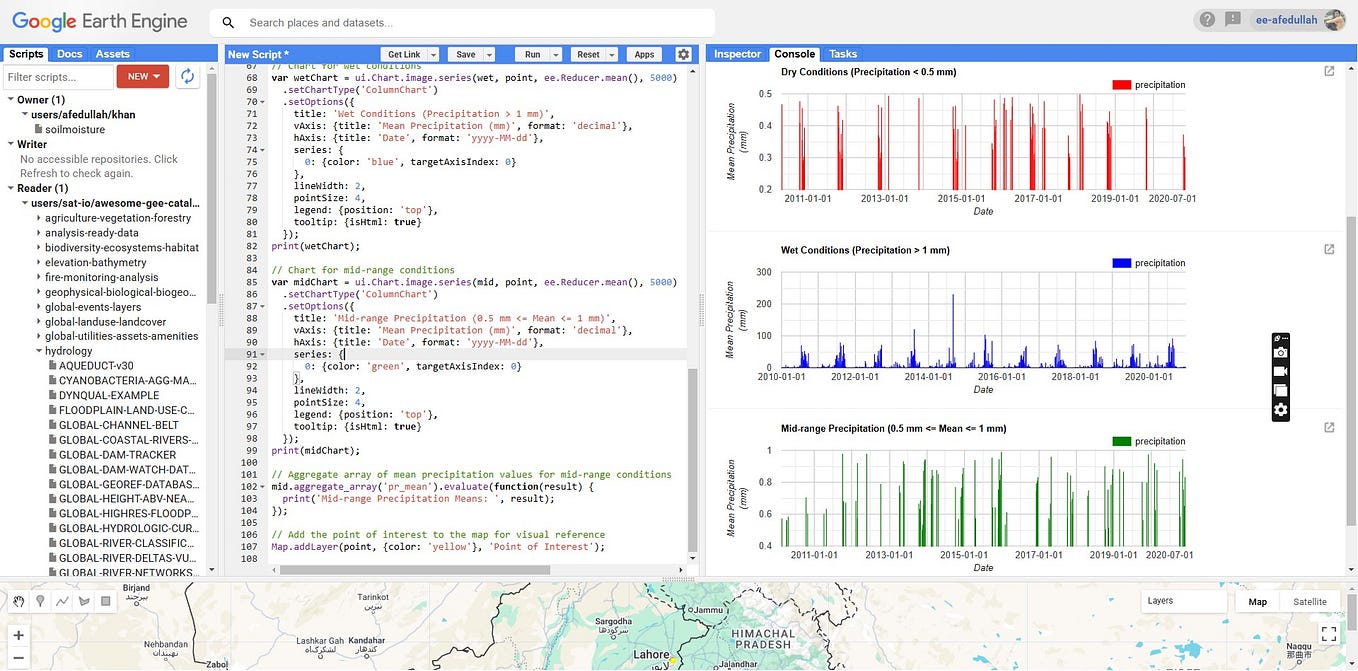Viewport: 1358px width, 671px height.
Task: Open the Run dropdown arrow
Action: [x=556, y=55]
